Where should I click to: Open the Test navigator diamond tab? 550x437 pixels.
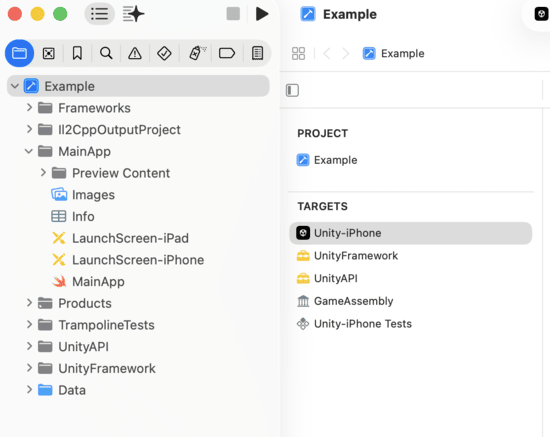tap(164, 53)
